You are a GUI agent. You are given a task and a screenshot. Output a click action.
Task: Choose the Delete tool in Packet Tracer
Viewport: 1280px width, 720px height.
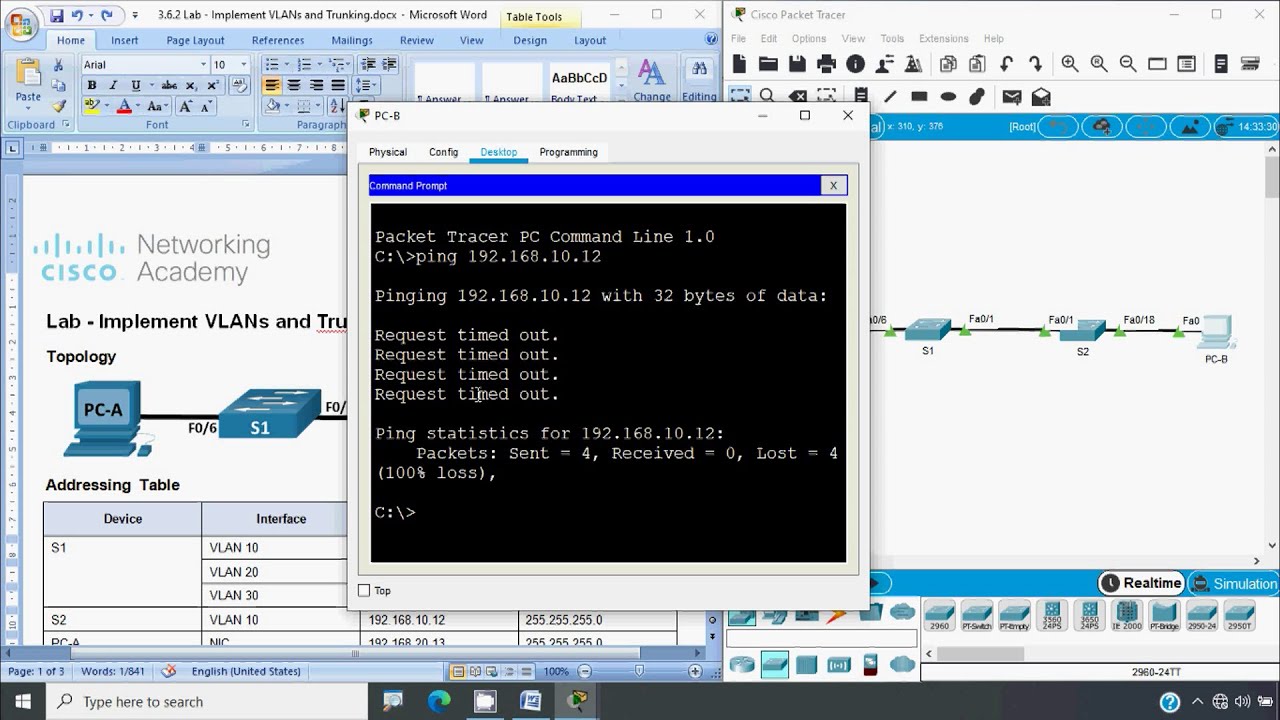[x=797, y=97]
